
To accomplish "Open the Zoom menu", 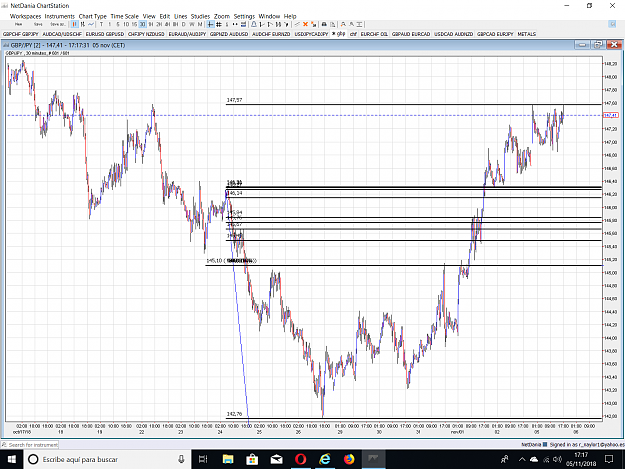I will coord(222,16).
